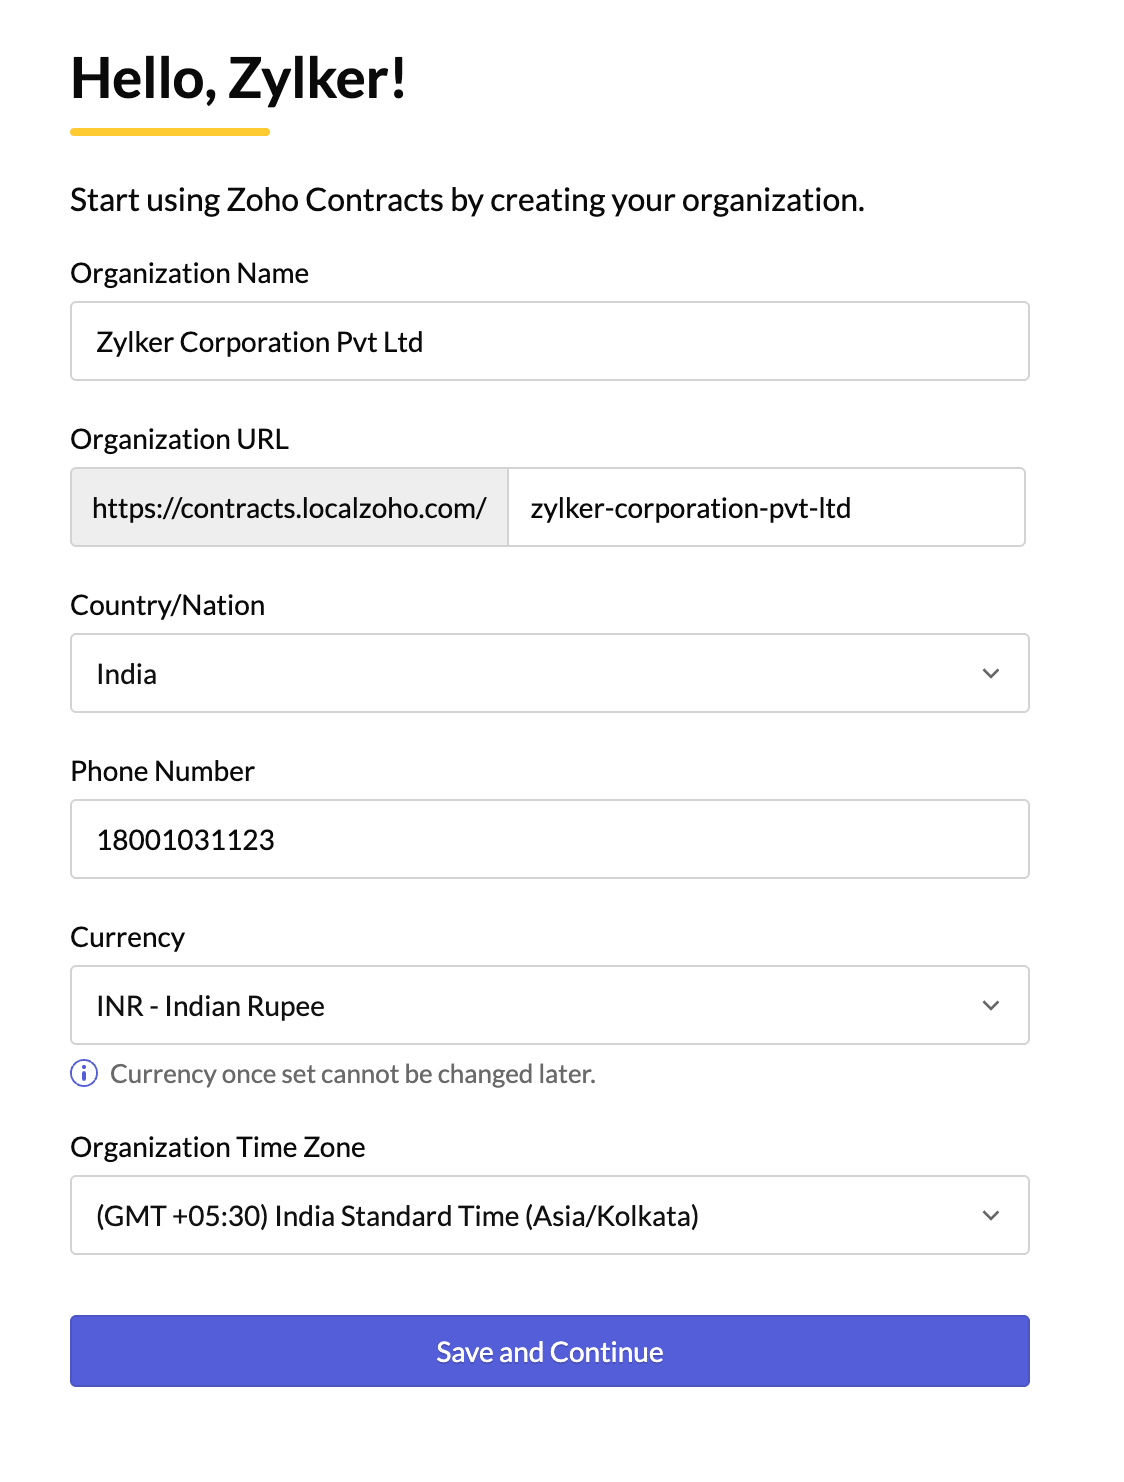Click the Currency field chevron arrow
Viewport: 1124px width, 1482px height.
990,1005
